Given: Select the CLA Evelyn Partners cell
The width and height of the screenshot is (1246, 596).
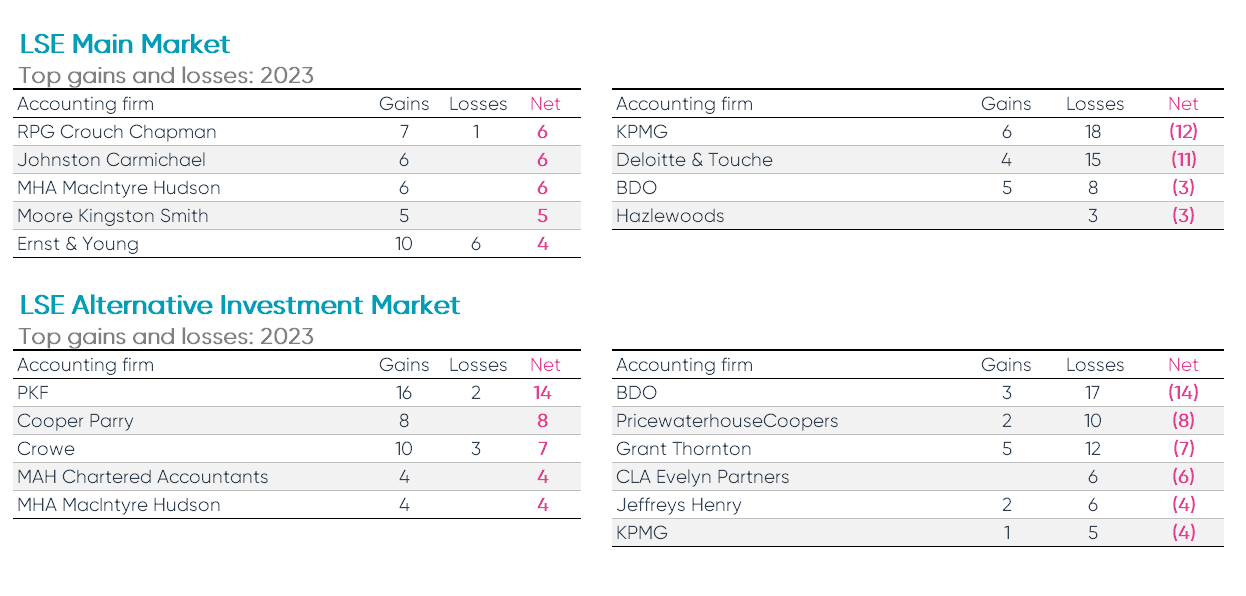Looking at the screenshot, I should [703, 477].
